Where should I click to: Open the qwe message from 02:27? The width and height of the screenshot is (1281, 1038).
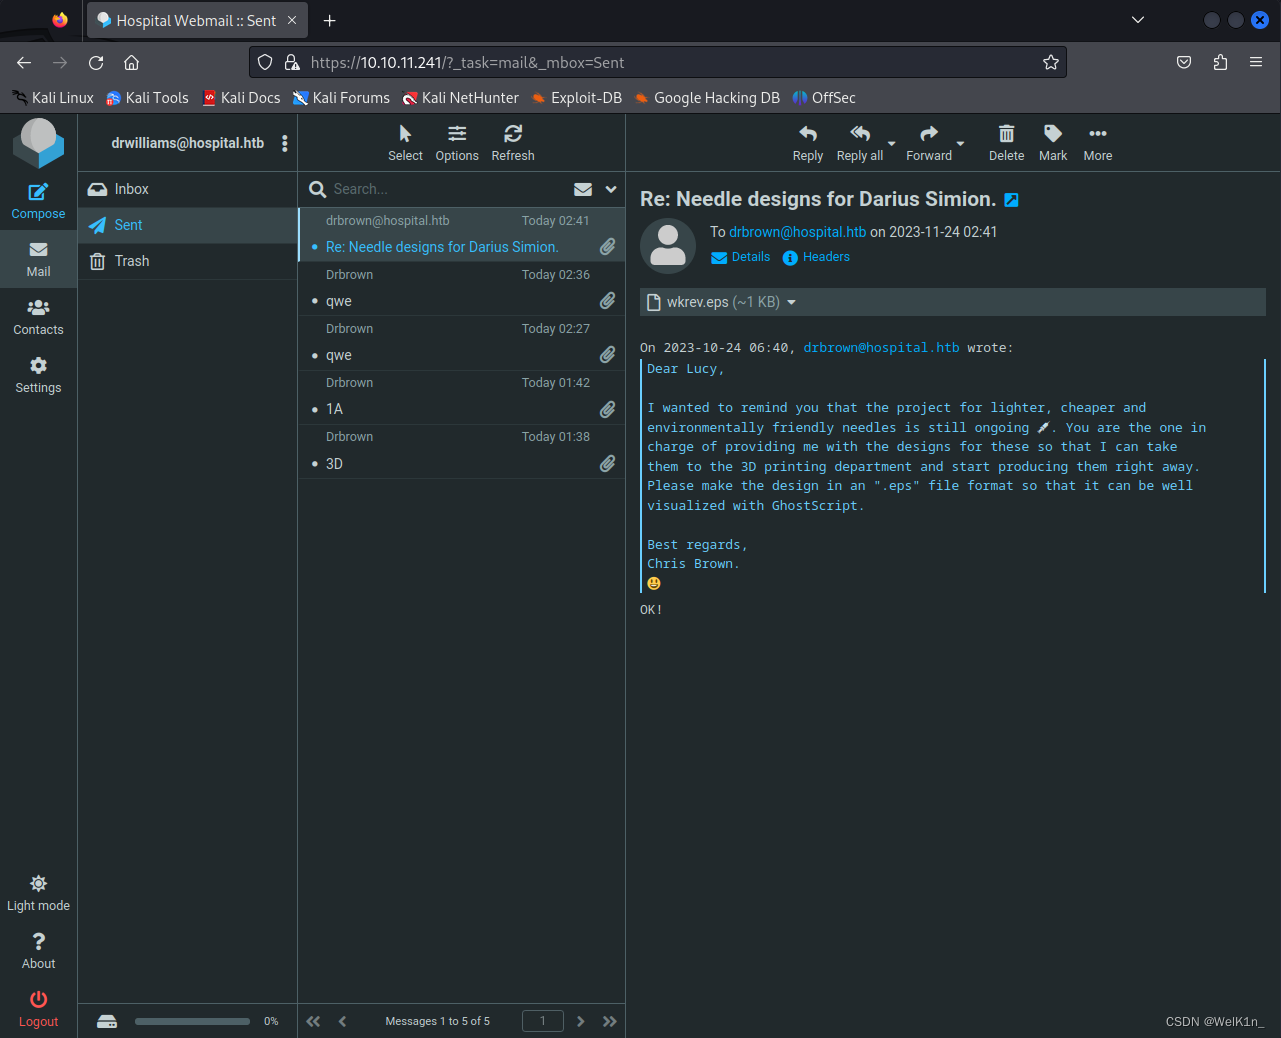tap(462, 343)
